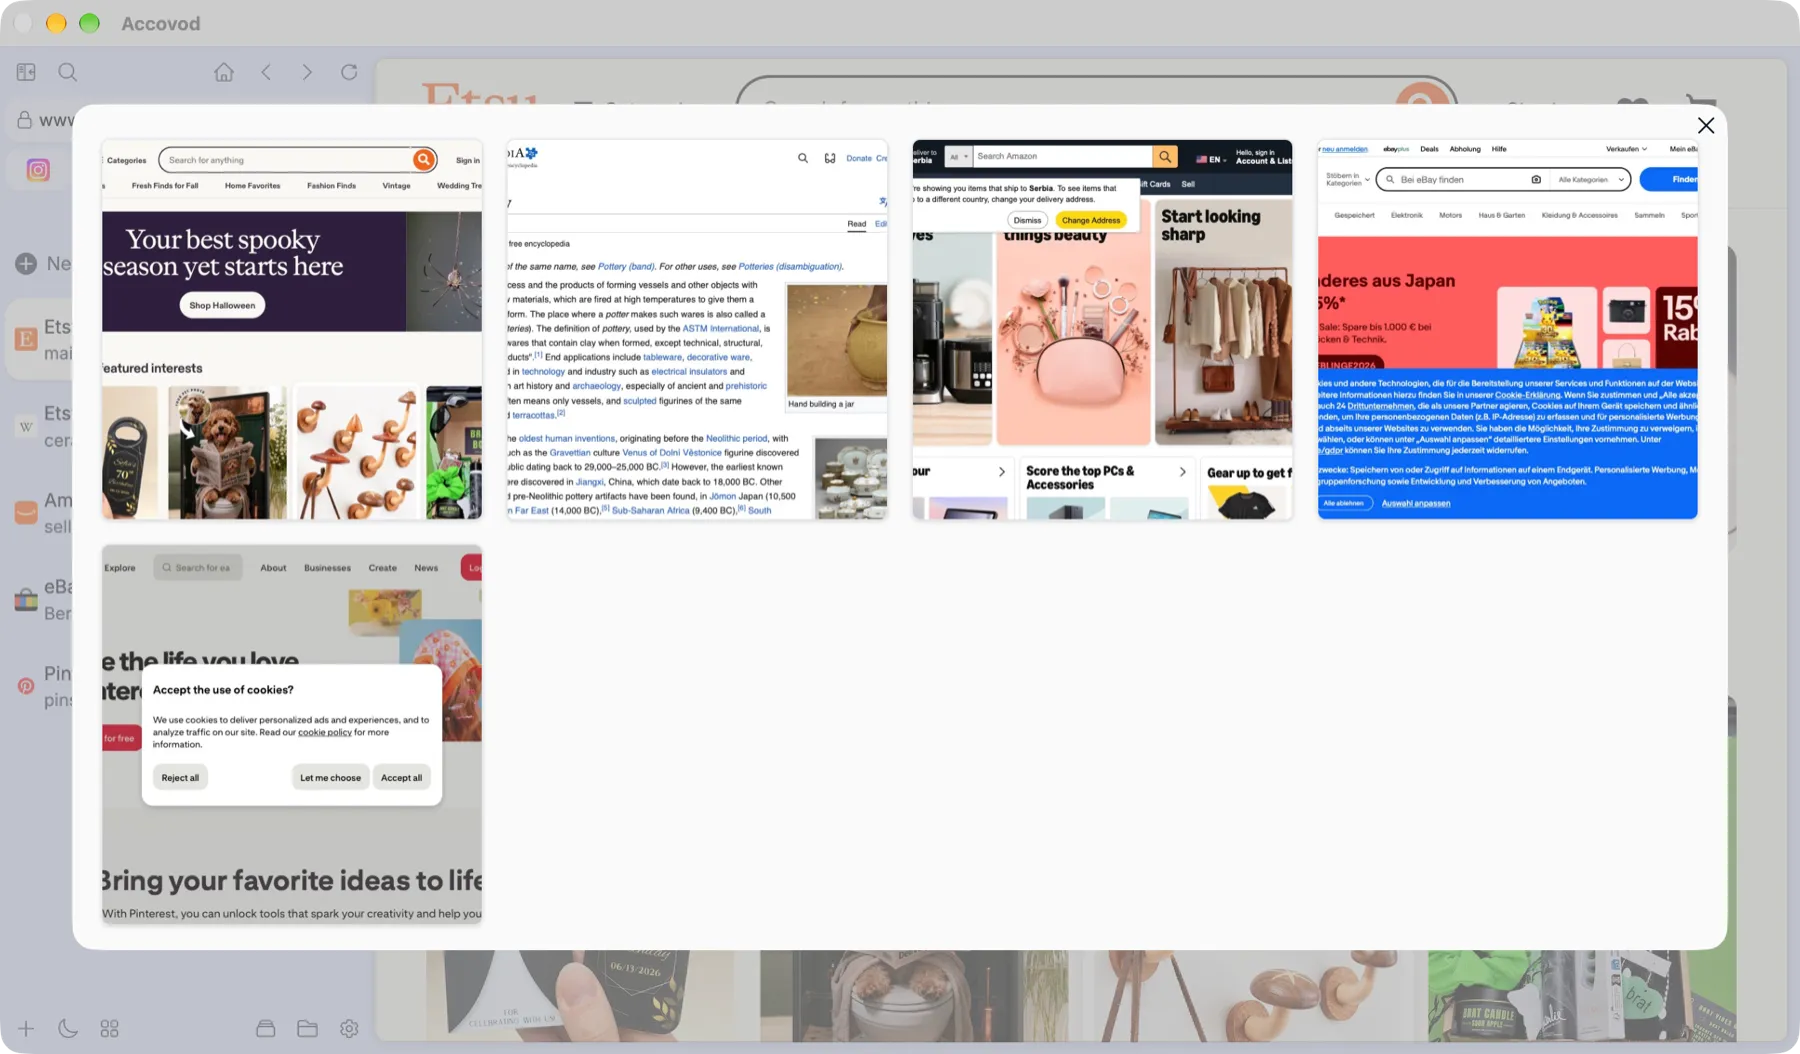The image size is (1800, 1054).
Task: Open the Wikipedia pottery article thumbnail
Action: (697, 329)
